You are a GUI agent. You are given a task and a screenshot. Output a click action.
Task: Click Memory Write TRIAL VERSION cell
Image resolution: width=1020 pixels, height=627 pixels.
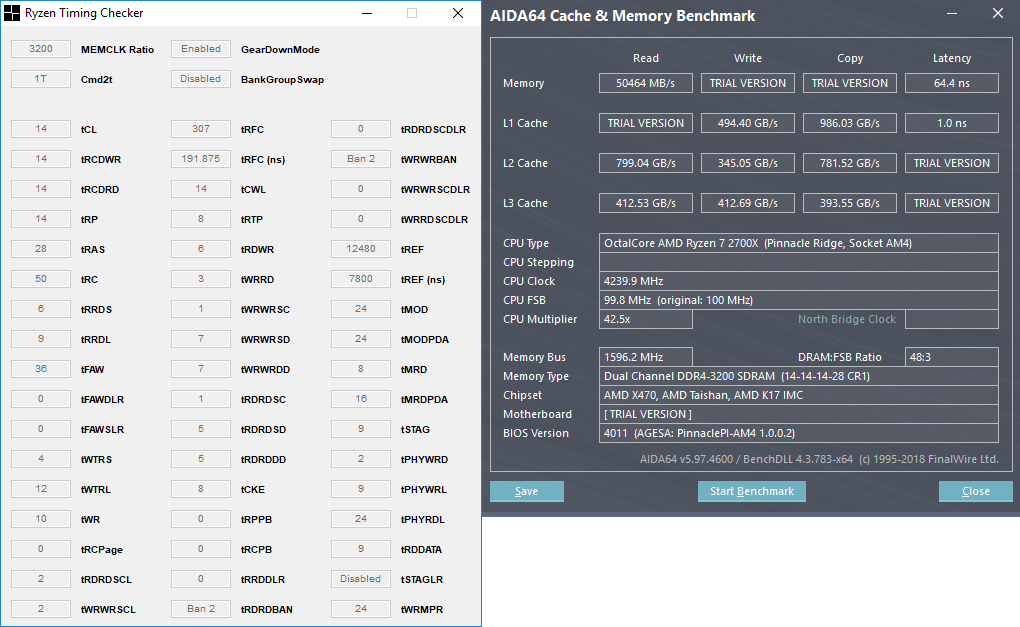pyautogui.click(x=747, y=83)
